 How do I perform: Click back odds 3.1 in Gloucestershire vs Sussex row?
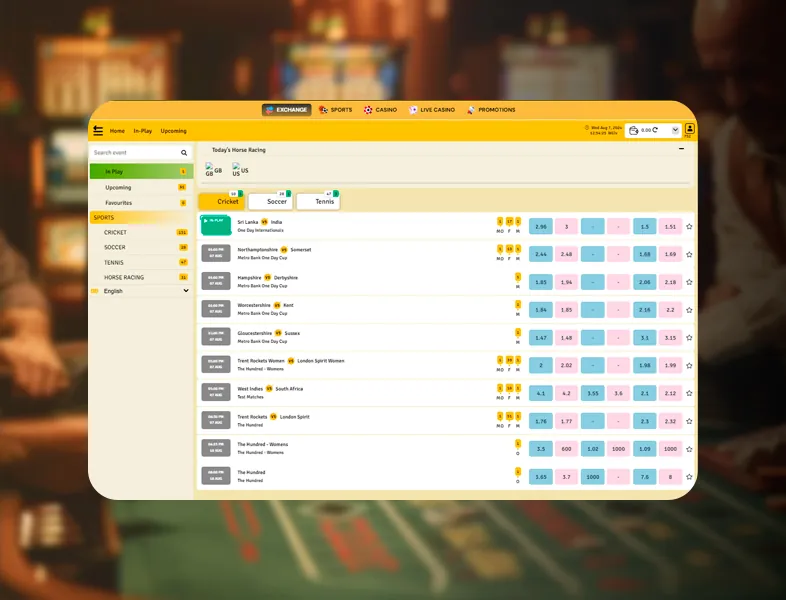click(645, 338)
